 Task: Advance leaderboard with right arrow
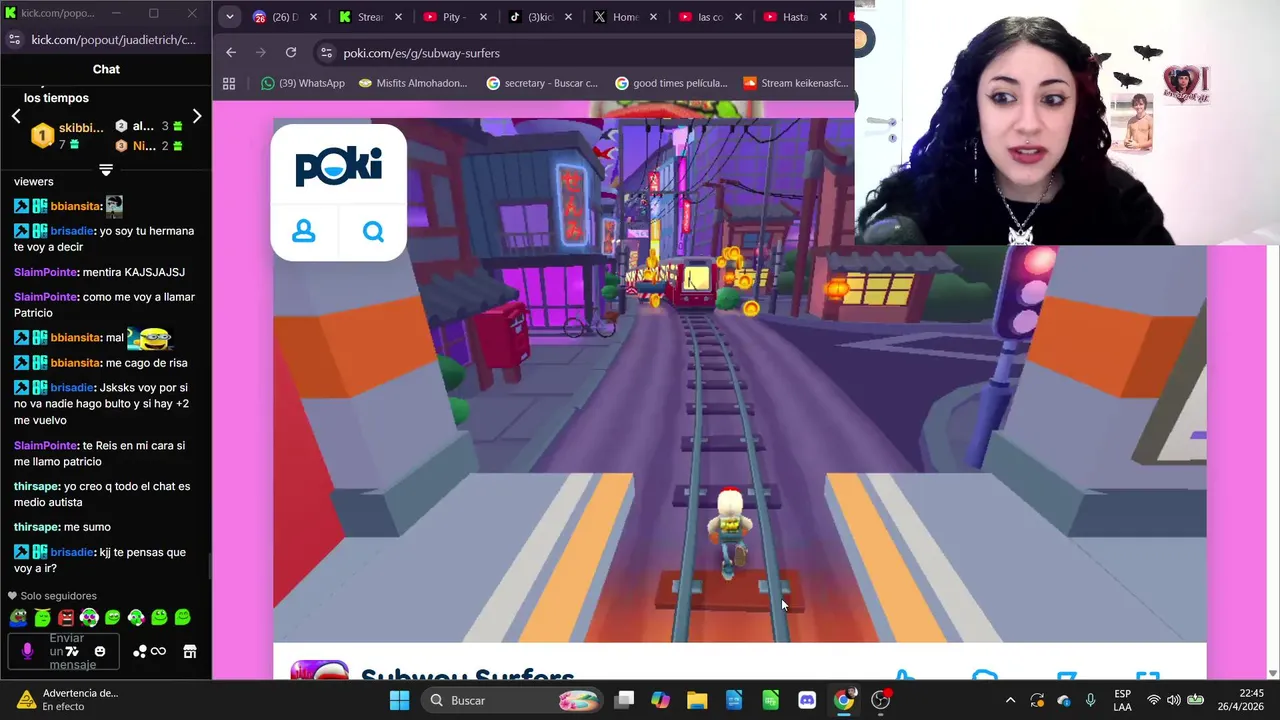pos(197,116)
